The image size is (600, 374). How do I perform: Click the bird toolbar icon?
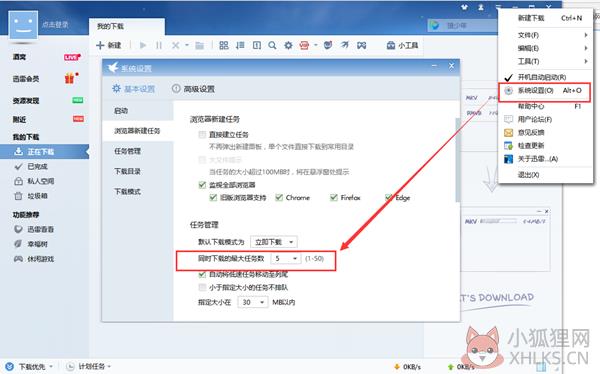344,45
